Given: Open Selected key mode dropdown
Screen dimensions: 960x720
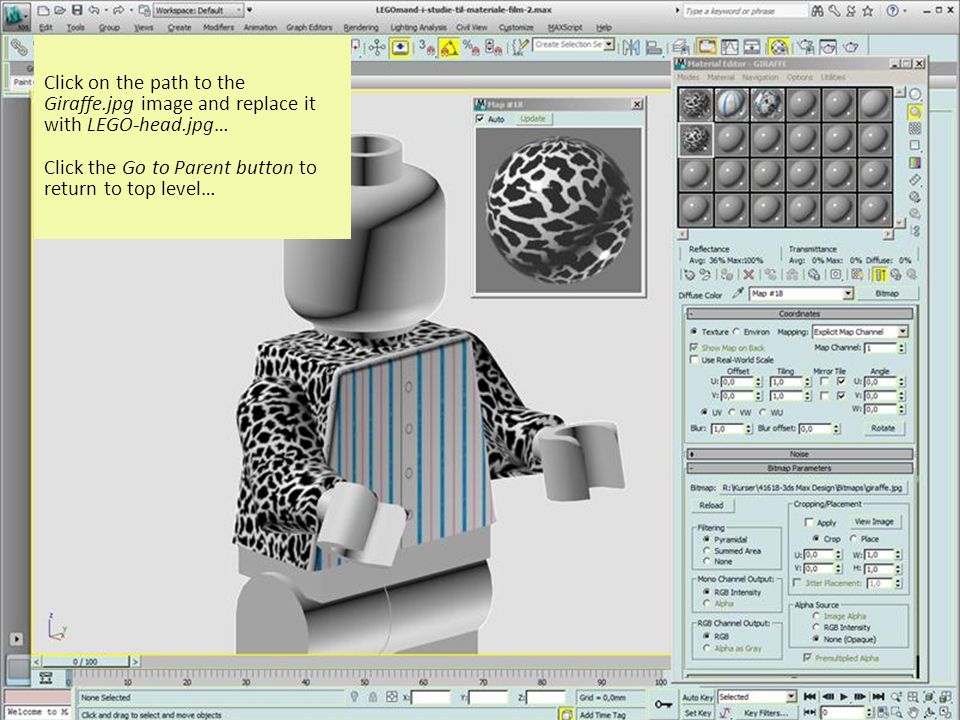Looking at the screenshot, I should click(x=790, y=697).
